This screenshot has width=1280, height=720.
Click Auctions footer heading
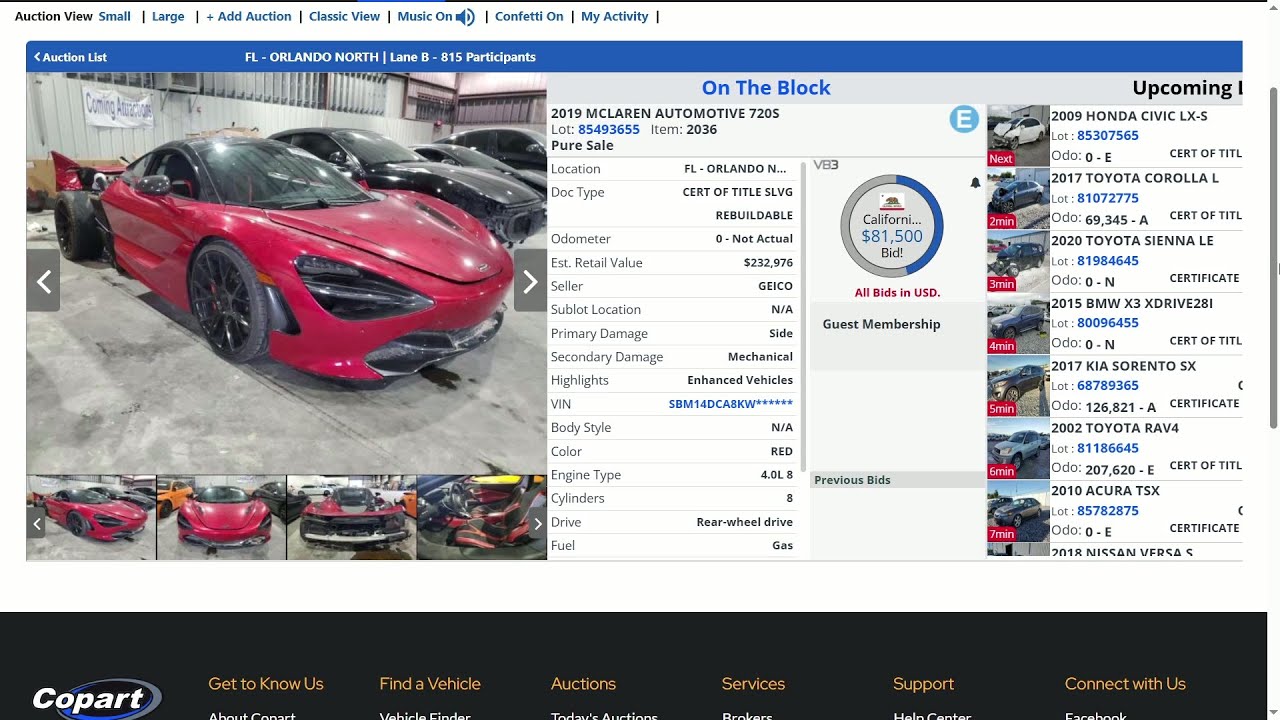tap(583, 684)
